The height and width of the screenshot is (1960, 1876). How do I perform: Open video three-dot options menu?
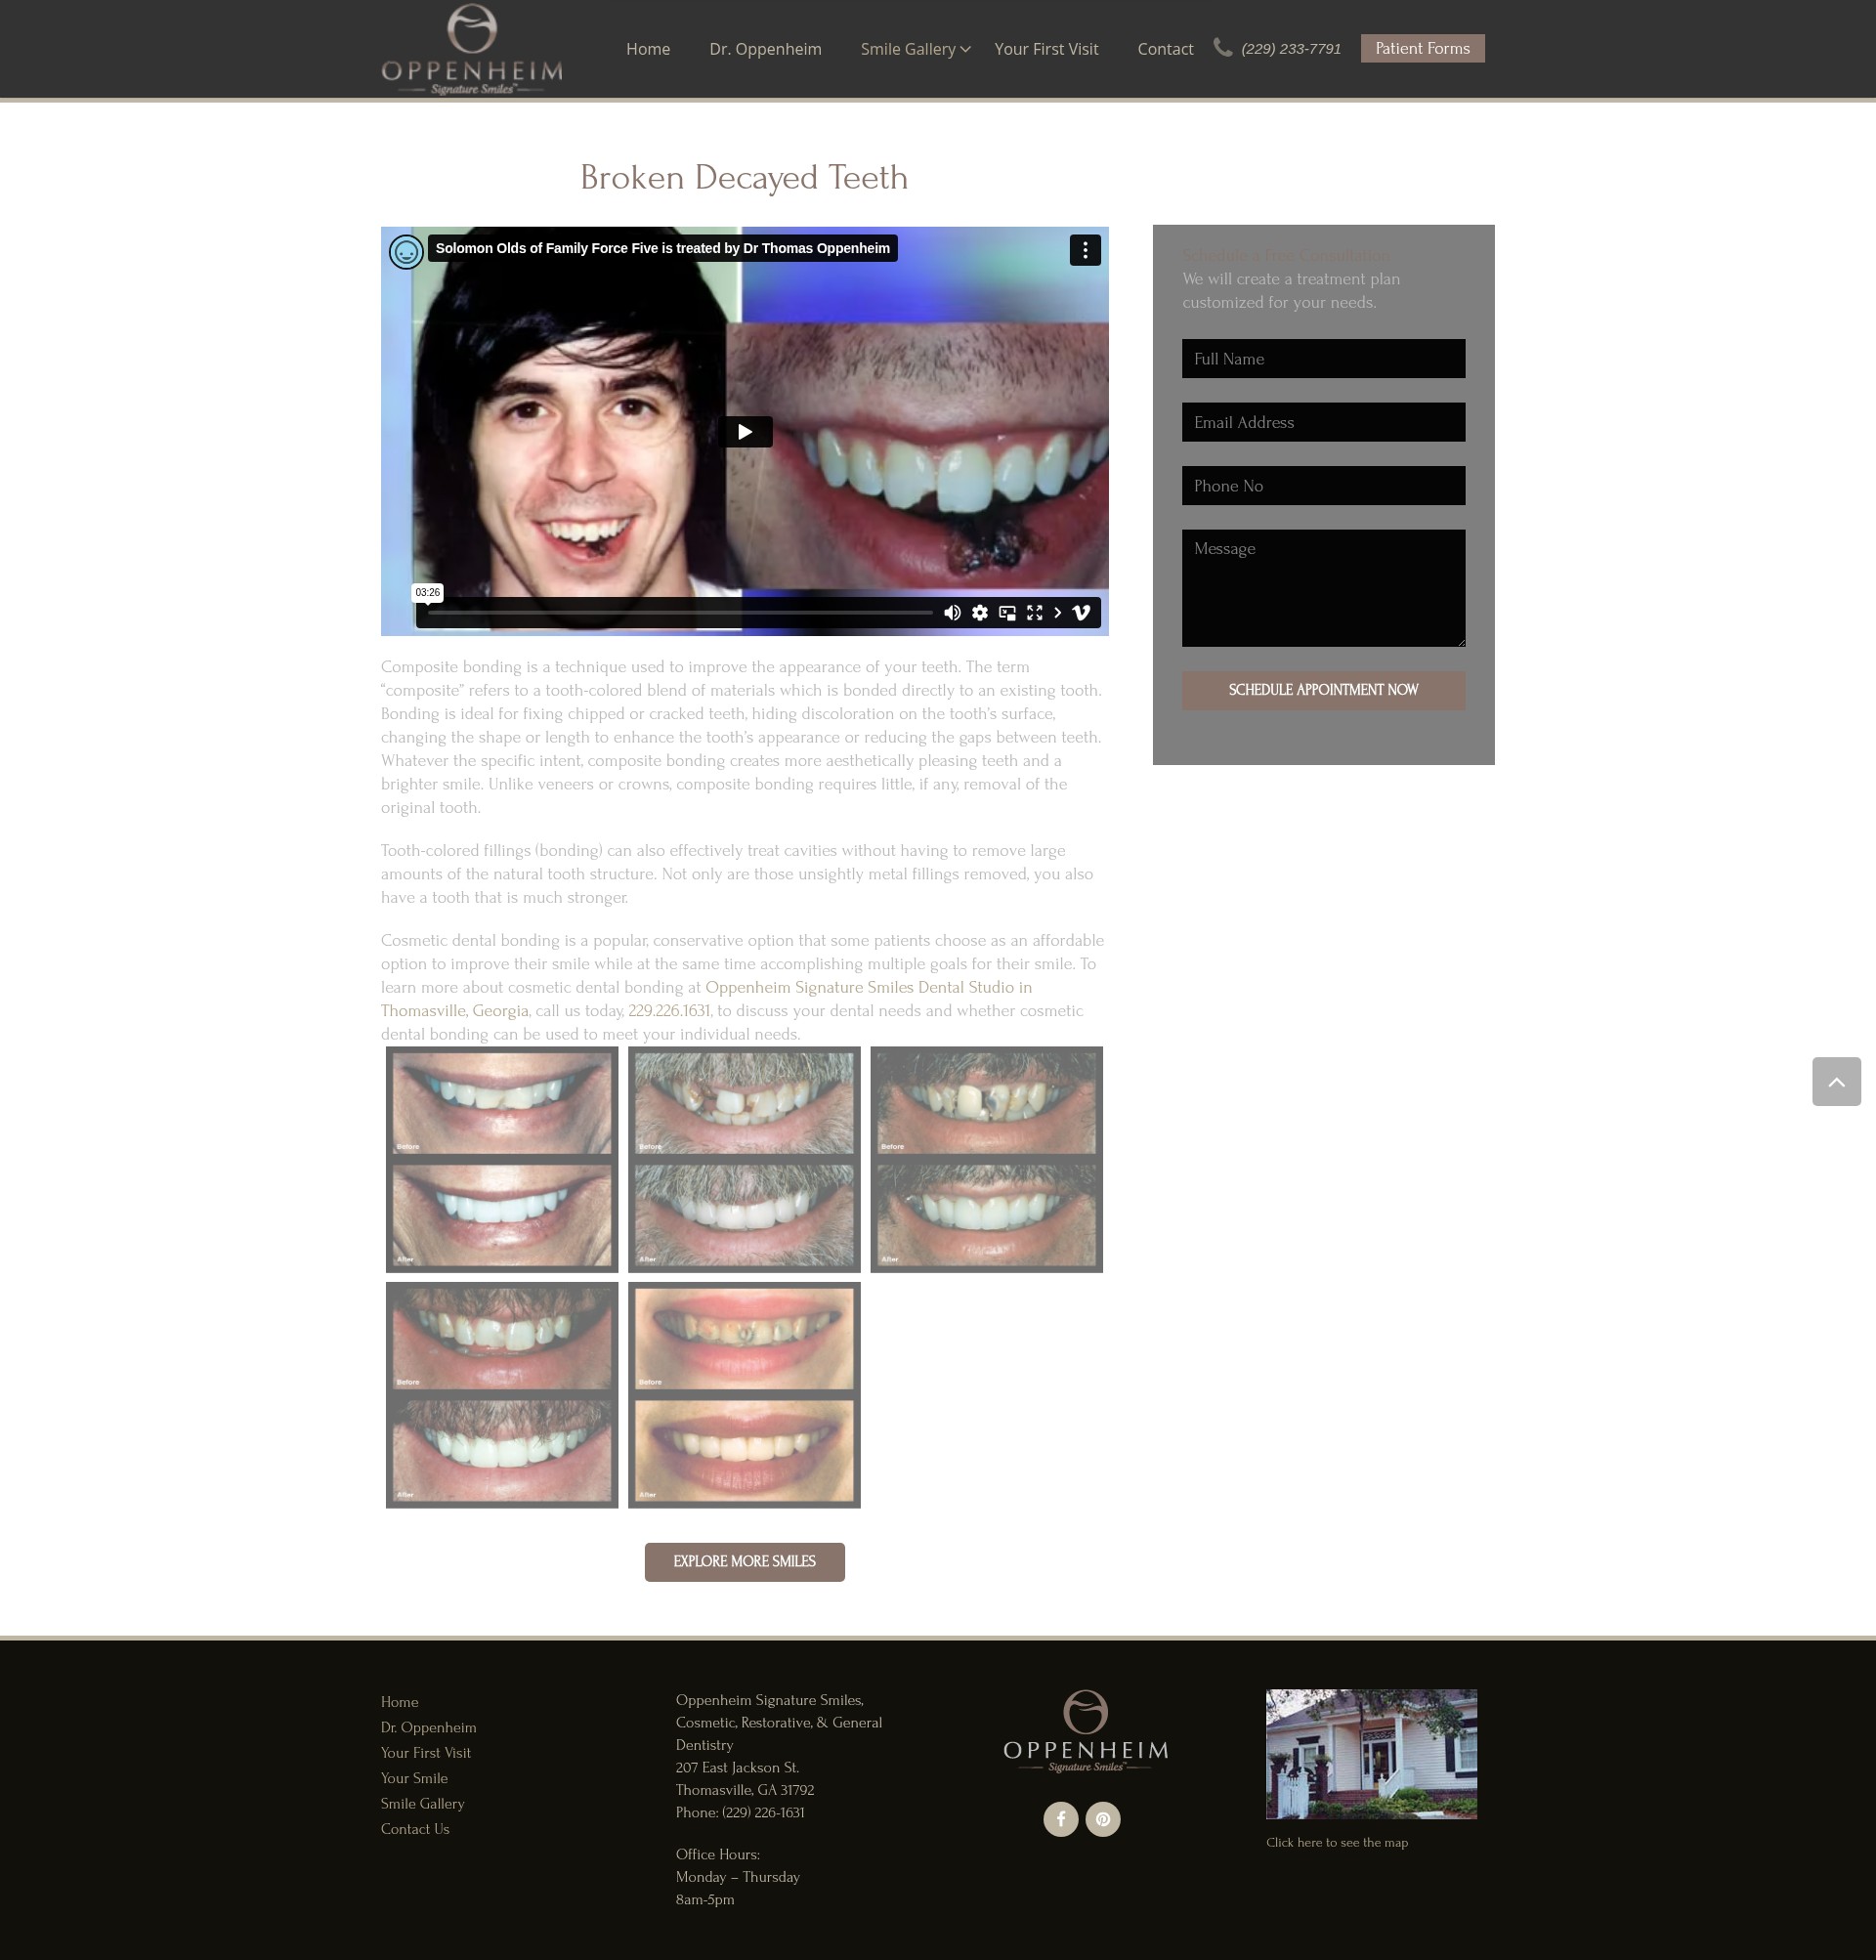pyautogui.click(x=1085, y=250)
